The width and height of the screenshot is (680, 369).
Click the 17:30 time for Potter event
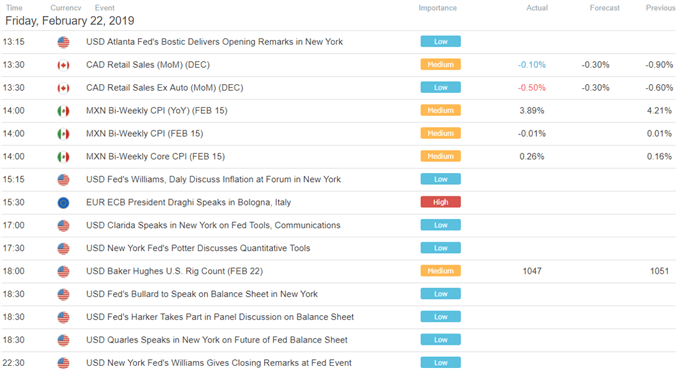pyautogui.click(x=13, y=248)
